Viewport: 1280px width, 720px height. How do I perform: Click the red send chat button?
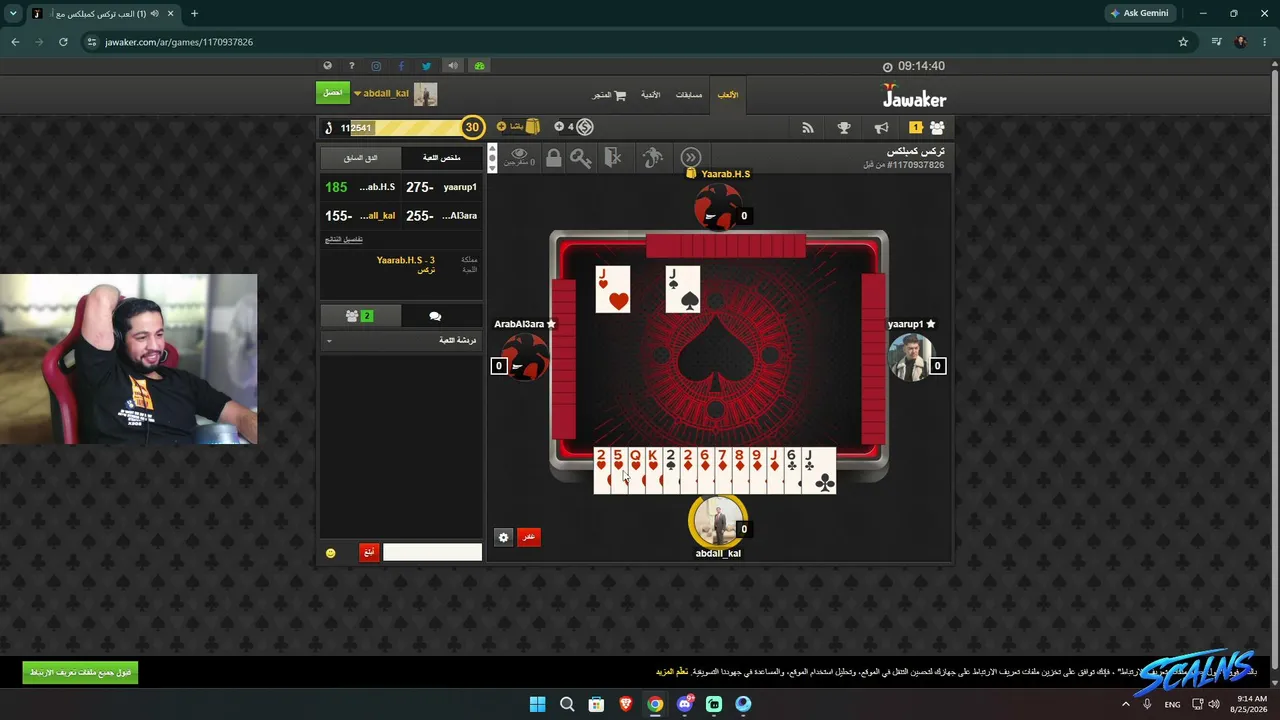[x=369, y=552]
